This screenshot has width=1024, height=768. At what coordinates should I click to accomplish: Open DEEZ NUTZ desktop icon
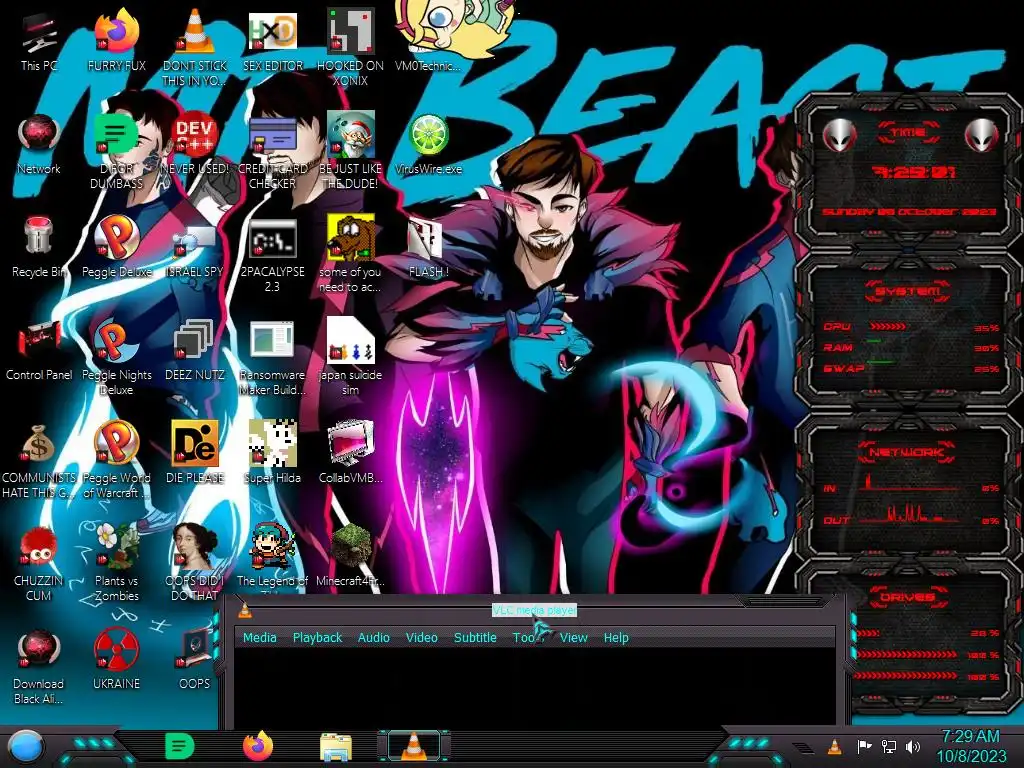[x=194, y=351]
